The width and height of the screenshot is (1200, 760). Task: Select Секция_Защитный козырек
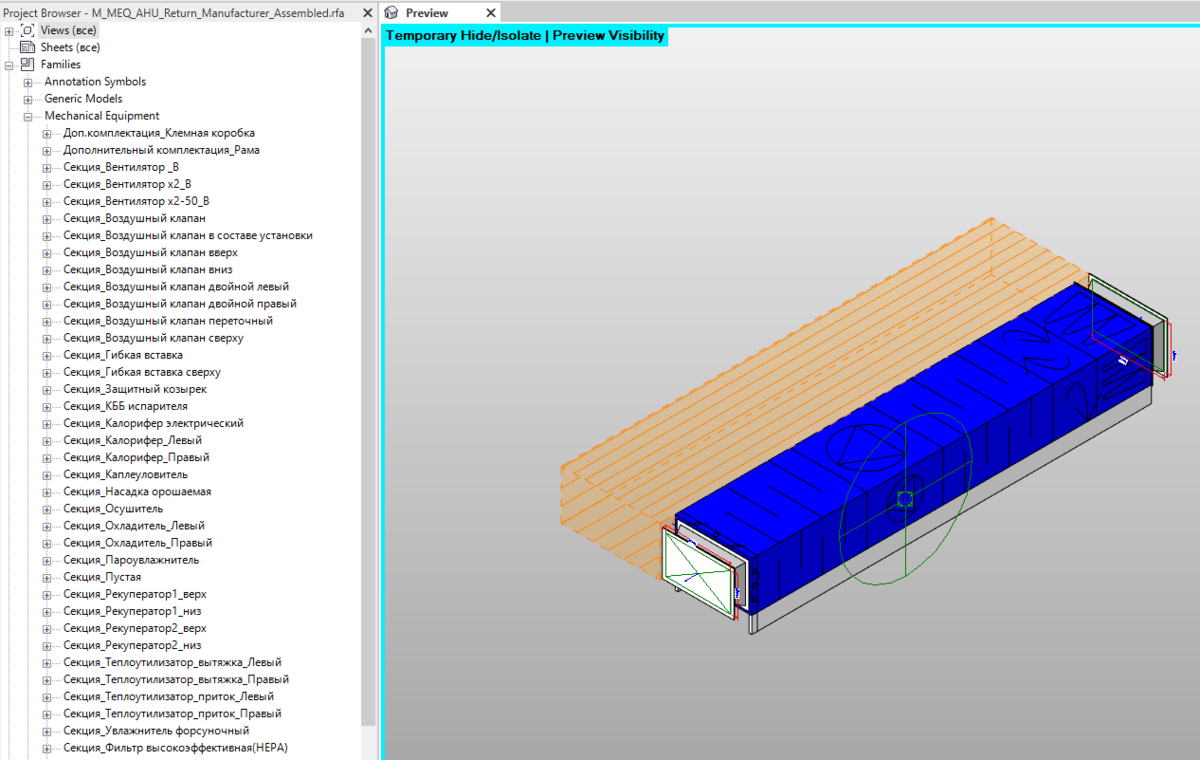coord(135,389)
